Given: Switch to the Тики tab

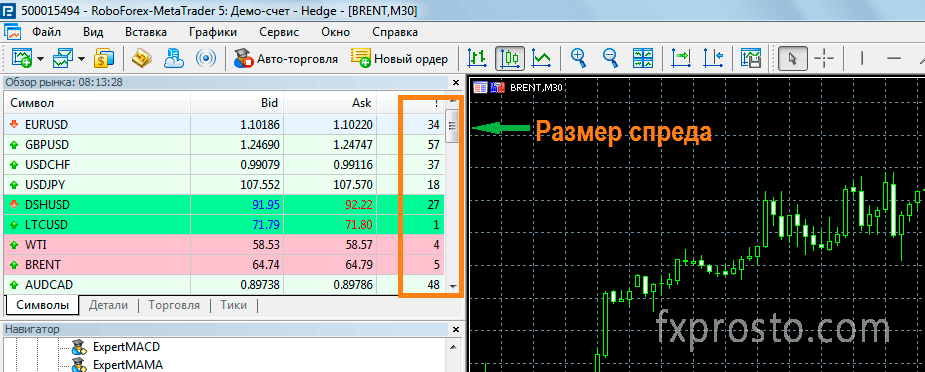Looking at the screenshot, I should coord(234,305).
